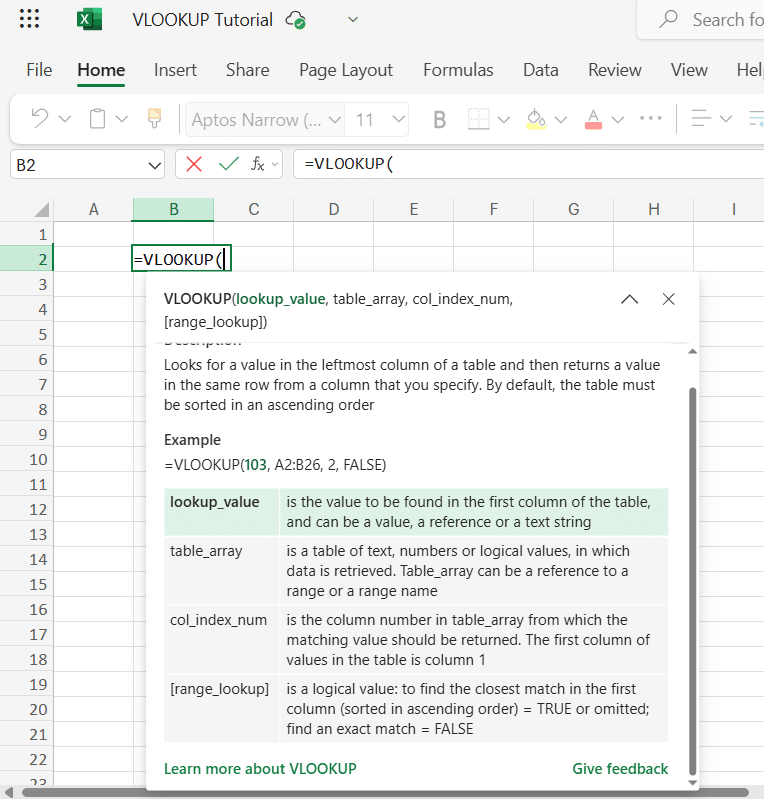Toggle Bold formatting

(439, 120)
